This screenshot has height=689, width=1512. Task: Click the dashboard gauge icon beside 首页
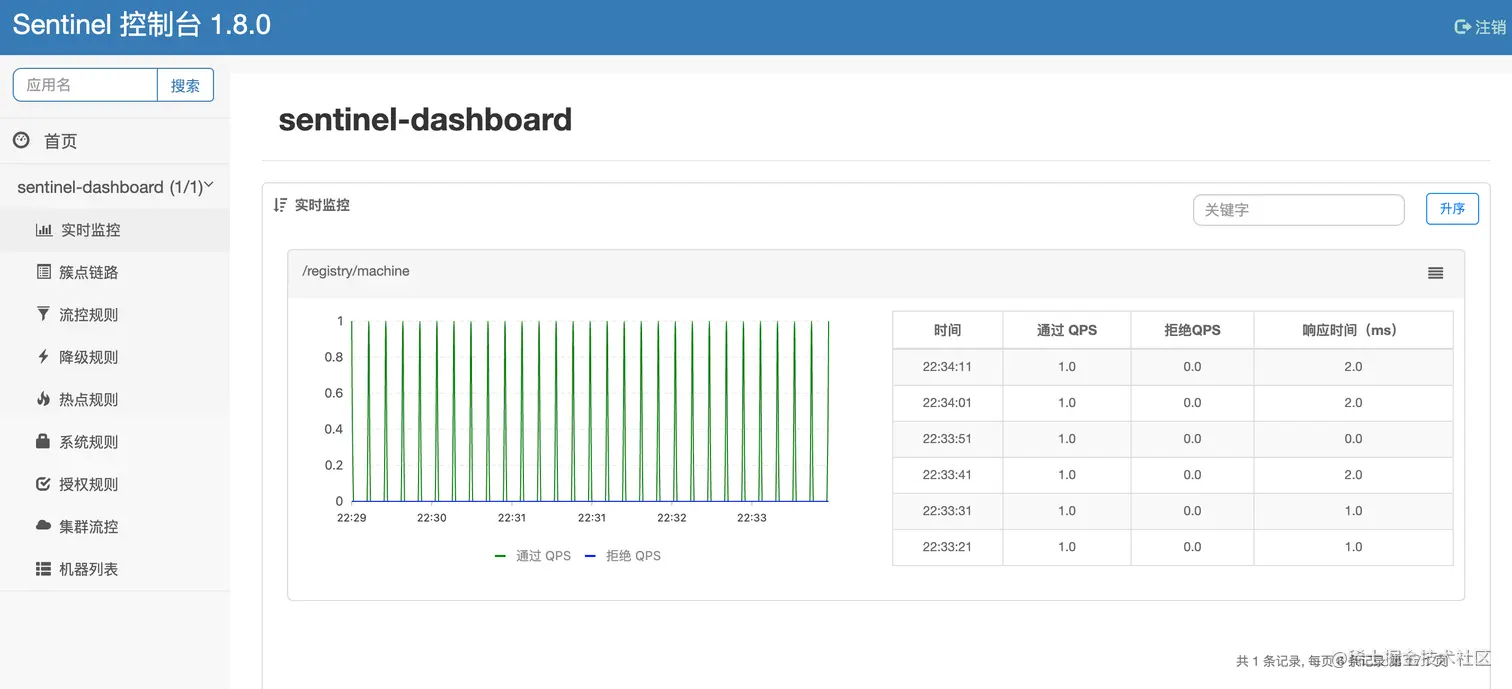[21, 140]
